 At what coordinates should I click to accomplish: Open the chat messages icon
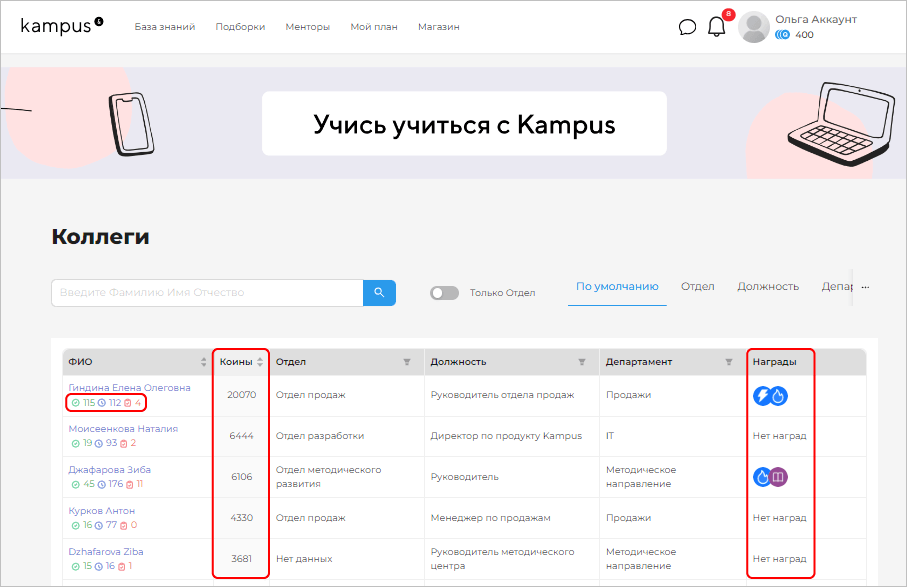[686, 27]
